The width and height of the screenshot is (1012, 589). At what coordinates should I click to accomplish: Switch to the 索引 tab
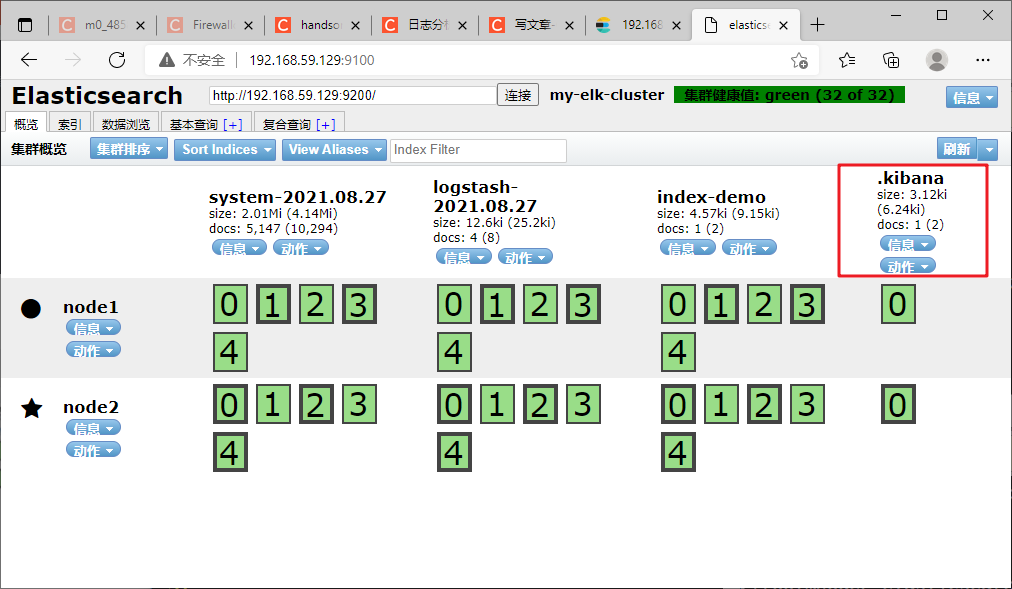70,123
